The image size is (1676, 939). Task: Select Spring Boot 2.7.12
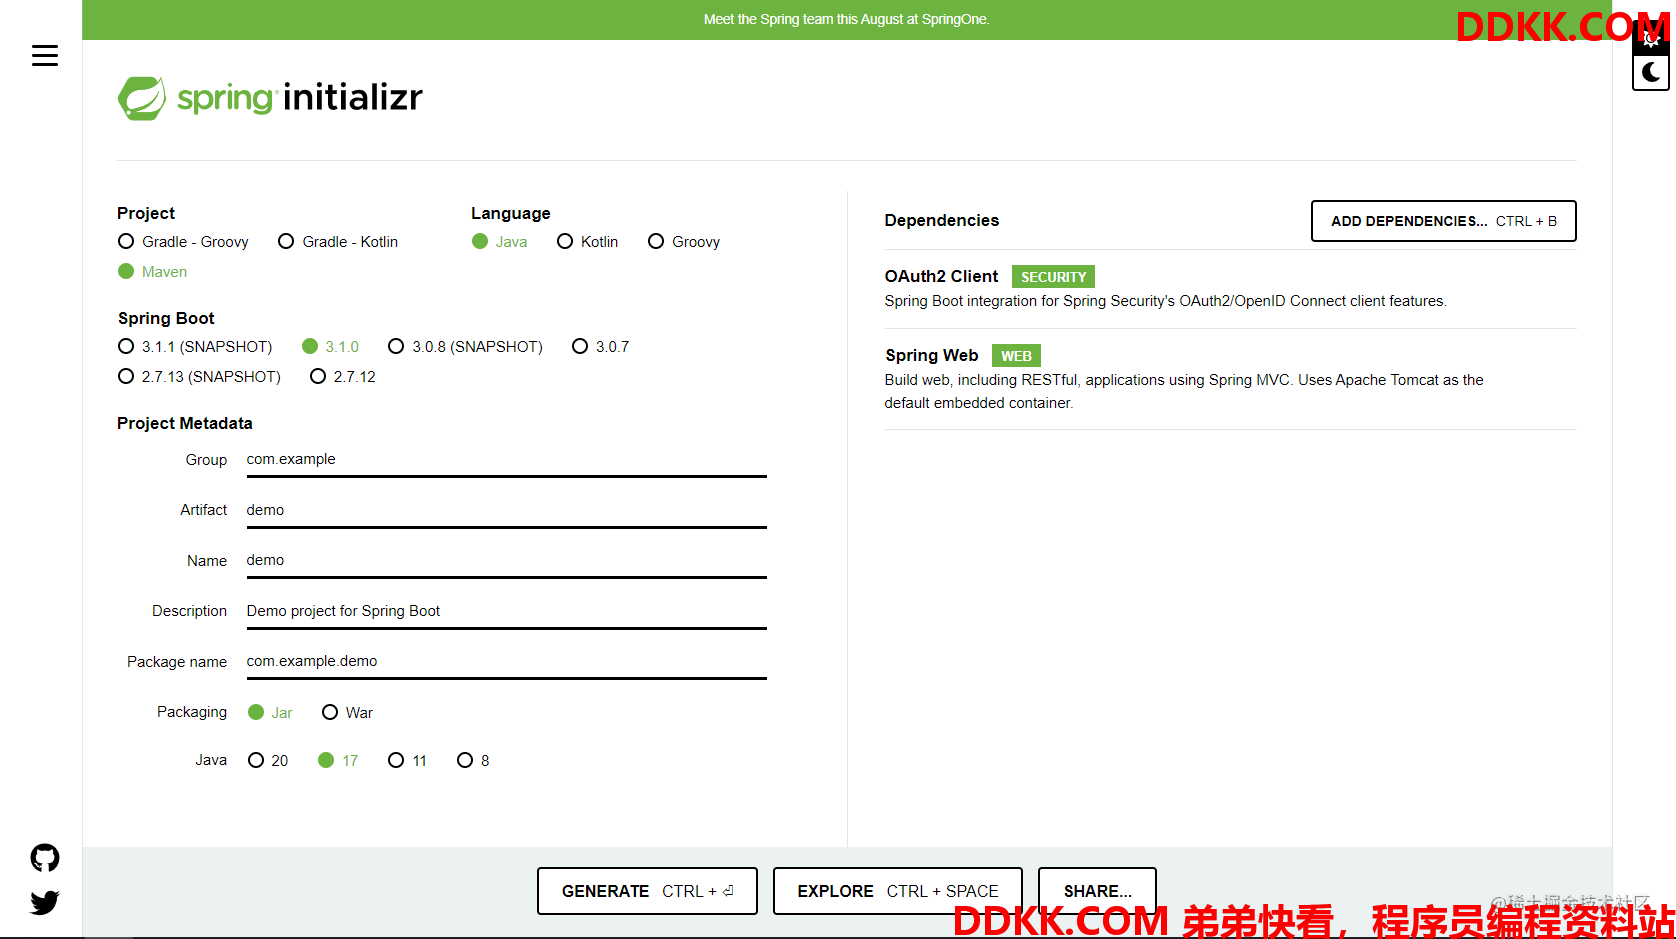[x=343, y=377]
